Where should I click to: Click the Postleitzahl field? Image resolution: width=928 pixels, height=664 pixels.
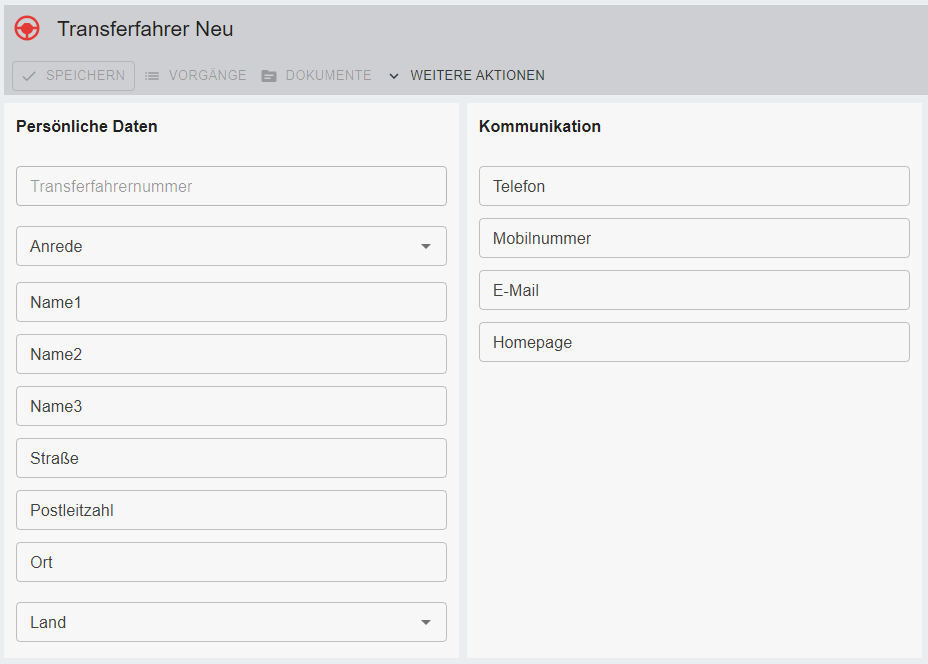(231, 510)
